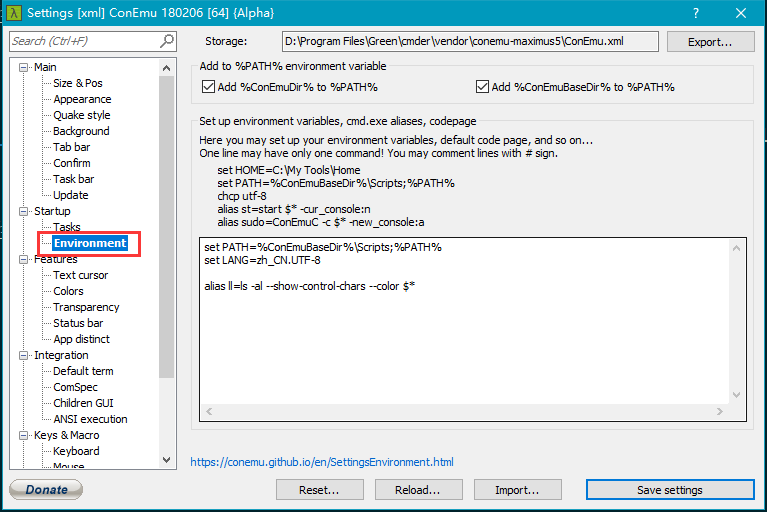Viewport: 767px width, 512px height.
Task: Click the Startup category label
Action: coord(52,211)
